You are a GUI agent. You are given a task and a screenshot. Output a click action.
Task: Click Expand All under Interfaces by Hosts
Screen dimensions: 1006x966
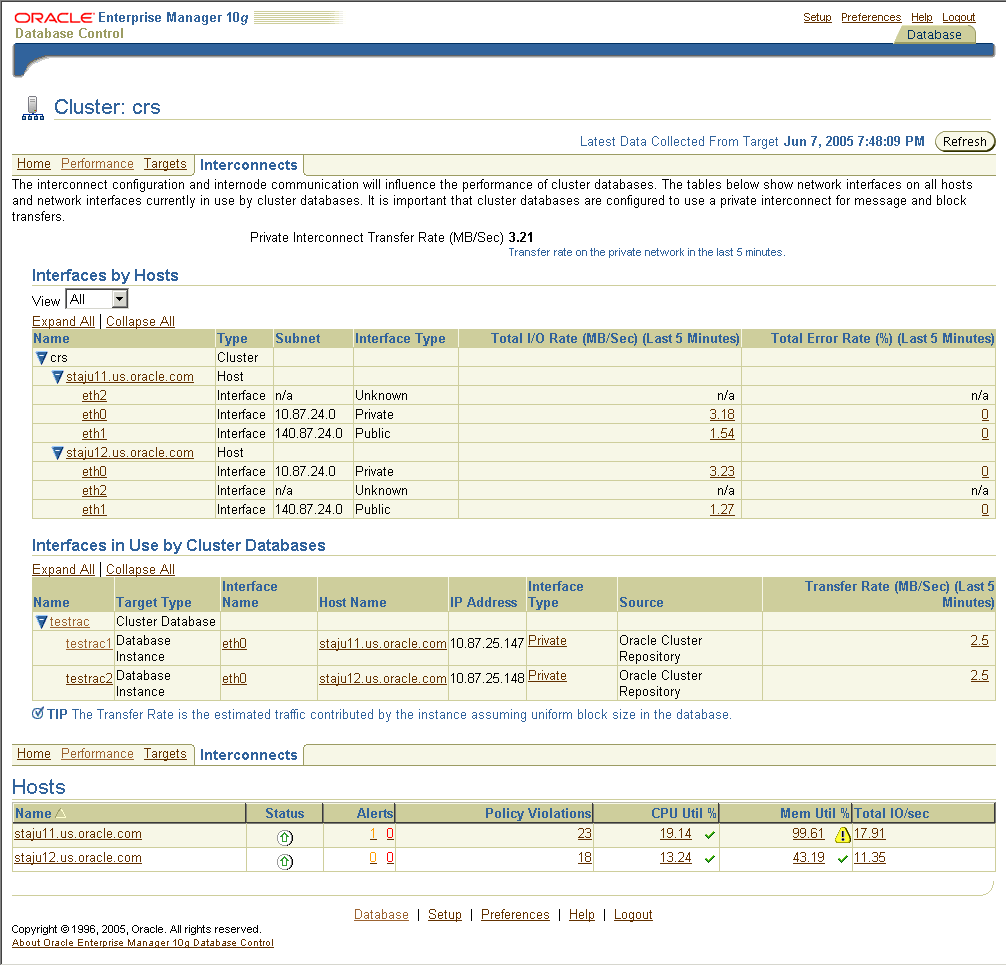(63, 321)
